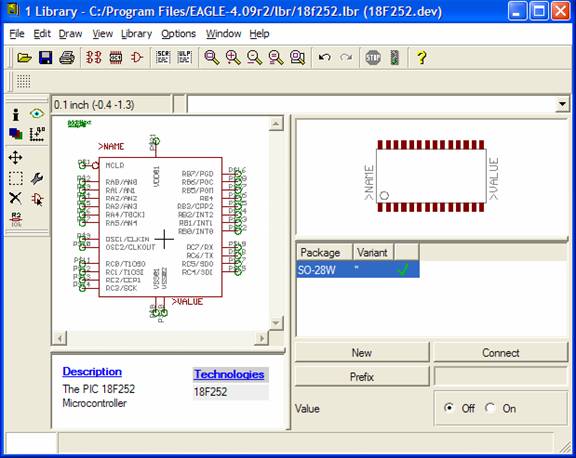Click into the command line input field
Image resolution: width=576 pixels, height=458 pixels.
click(x=372, y=104)
